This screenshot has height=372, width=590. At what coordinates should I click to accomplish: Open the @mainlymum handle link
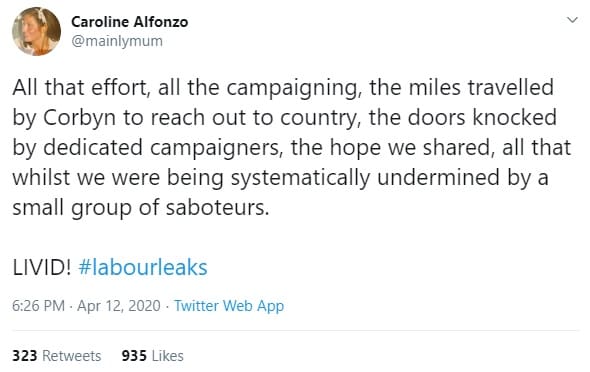(x=117, y=41)
